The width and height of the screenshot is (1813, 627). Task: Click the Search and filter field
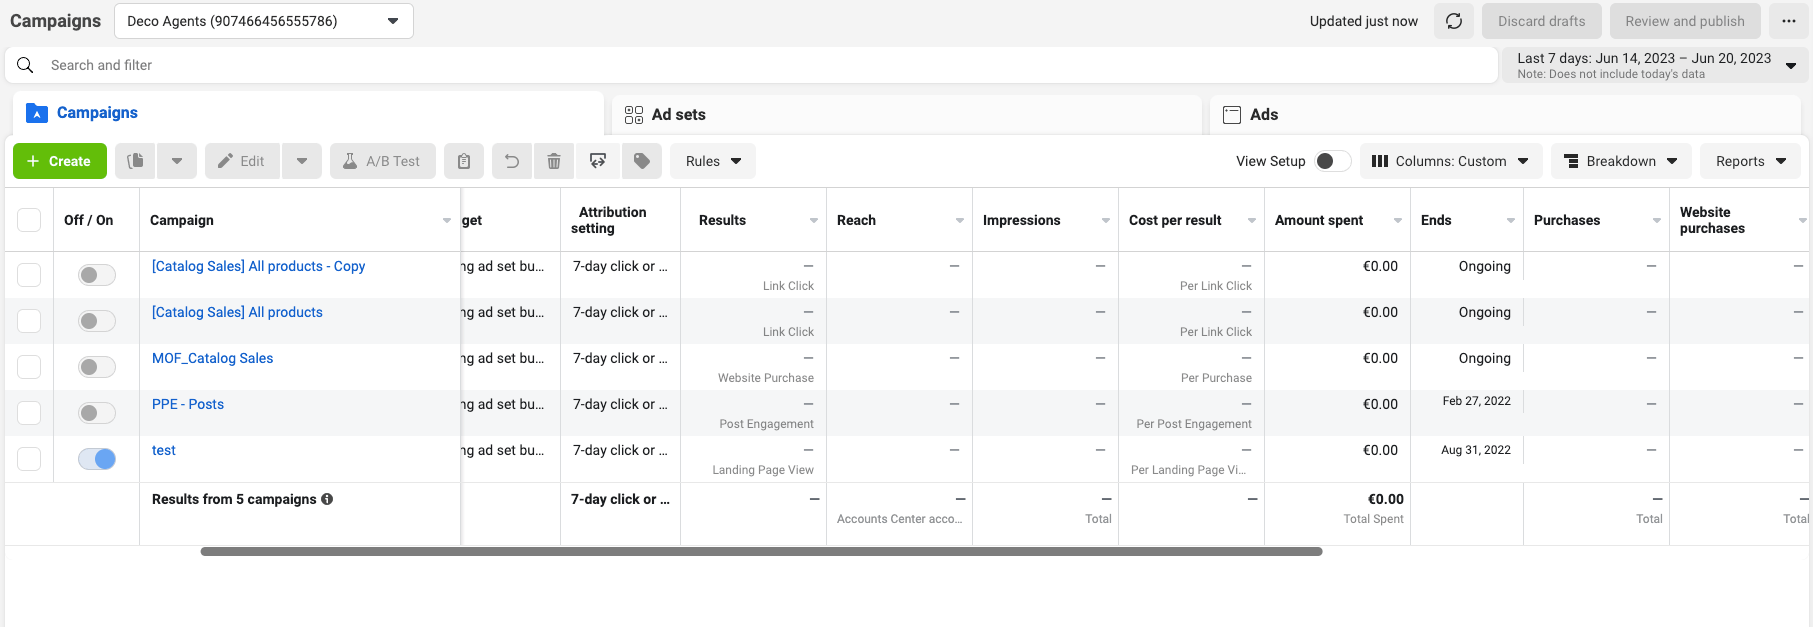751,65
